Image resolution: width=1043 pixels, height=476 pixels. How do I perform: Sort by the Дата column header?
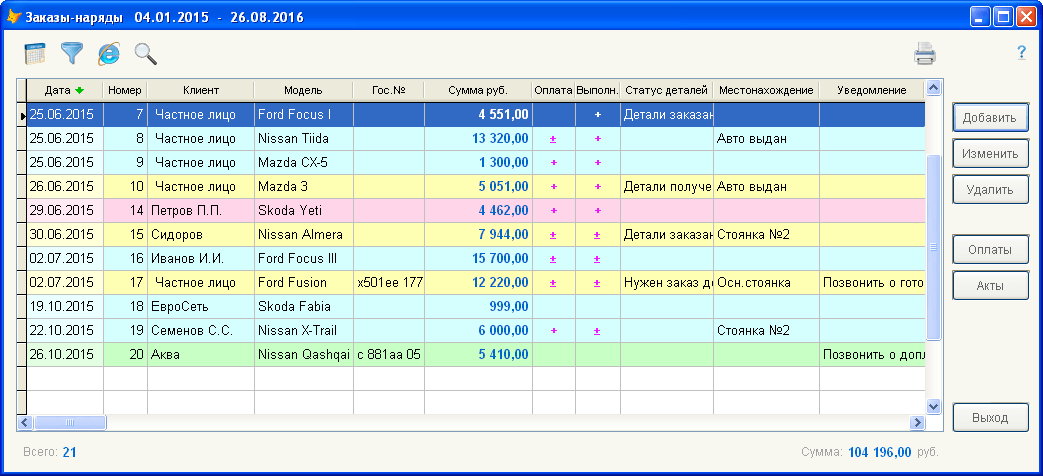65,90
